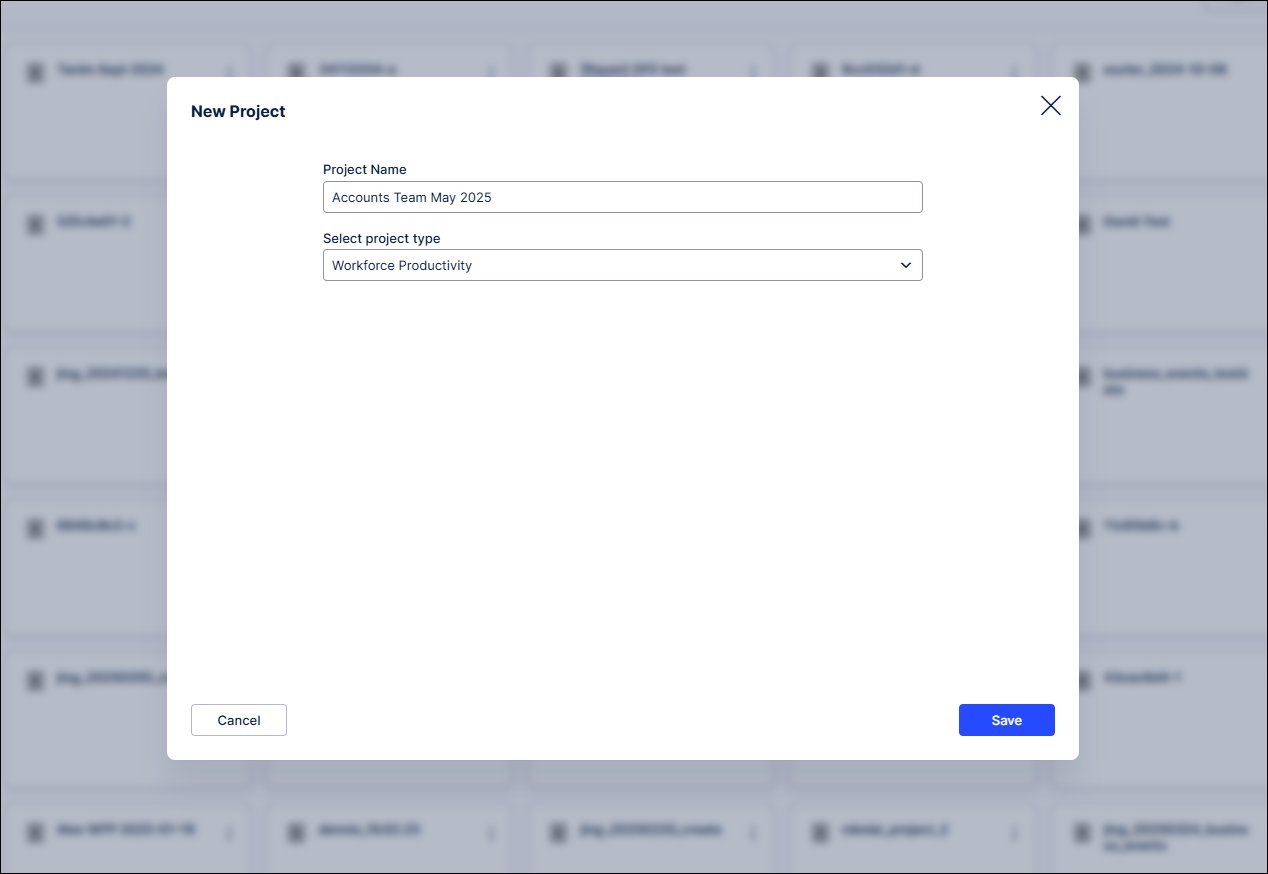Click the Project Name input field
The height and width of the screenshot is (874, 1268).
(622, 197)
